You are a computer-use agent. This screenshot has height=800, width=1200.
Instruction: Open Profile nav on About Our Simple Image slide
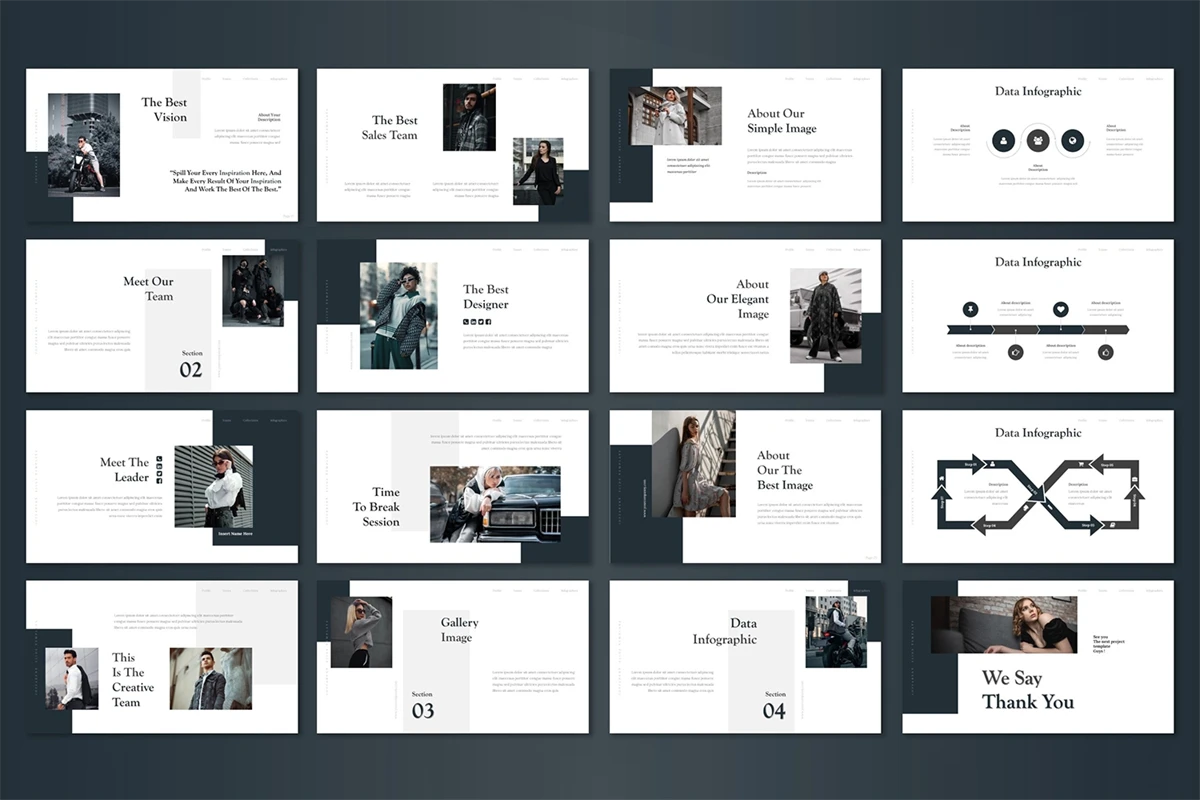(790, 79)
